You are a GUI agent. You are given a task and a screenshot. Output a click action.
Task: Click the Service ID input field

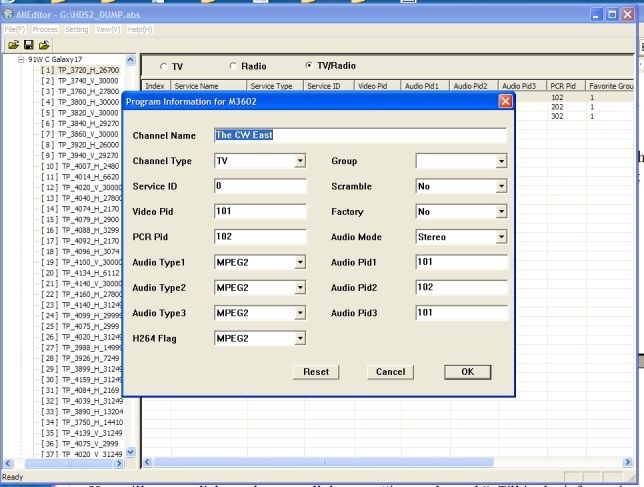pyautogui.click(x=260, y=186)
